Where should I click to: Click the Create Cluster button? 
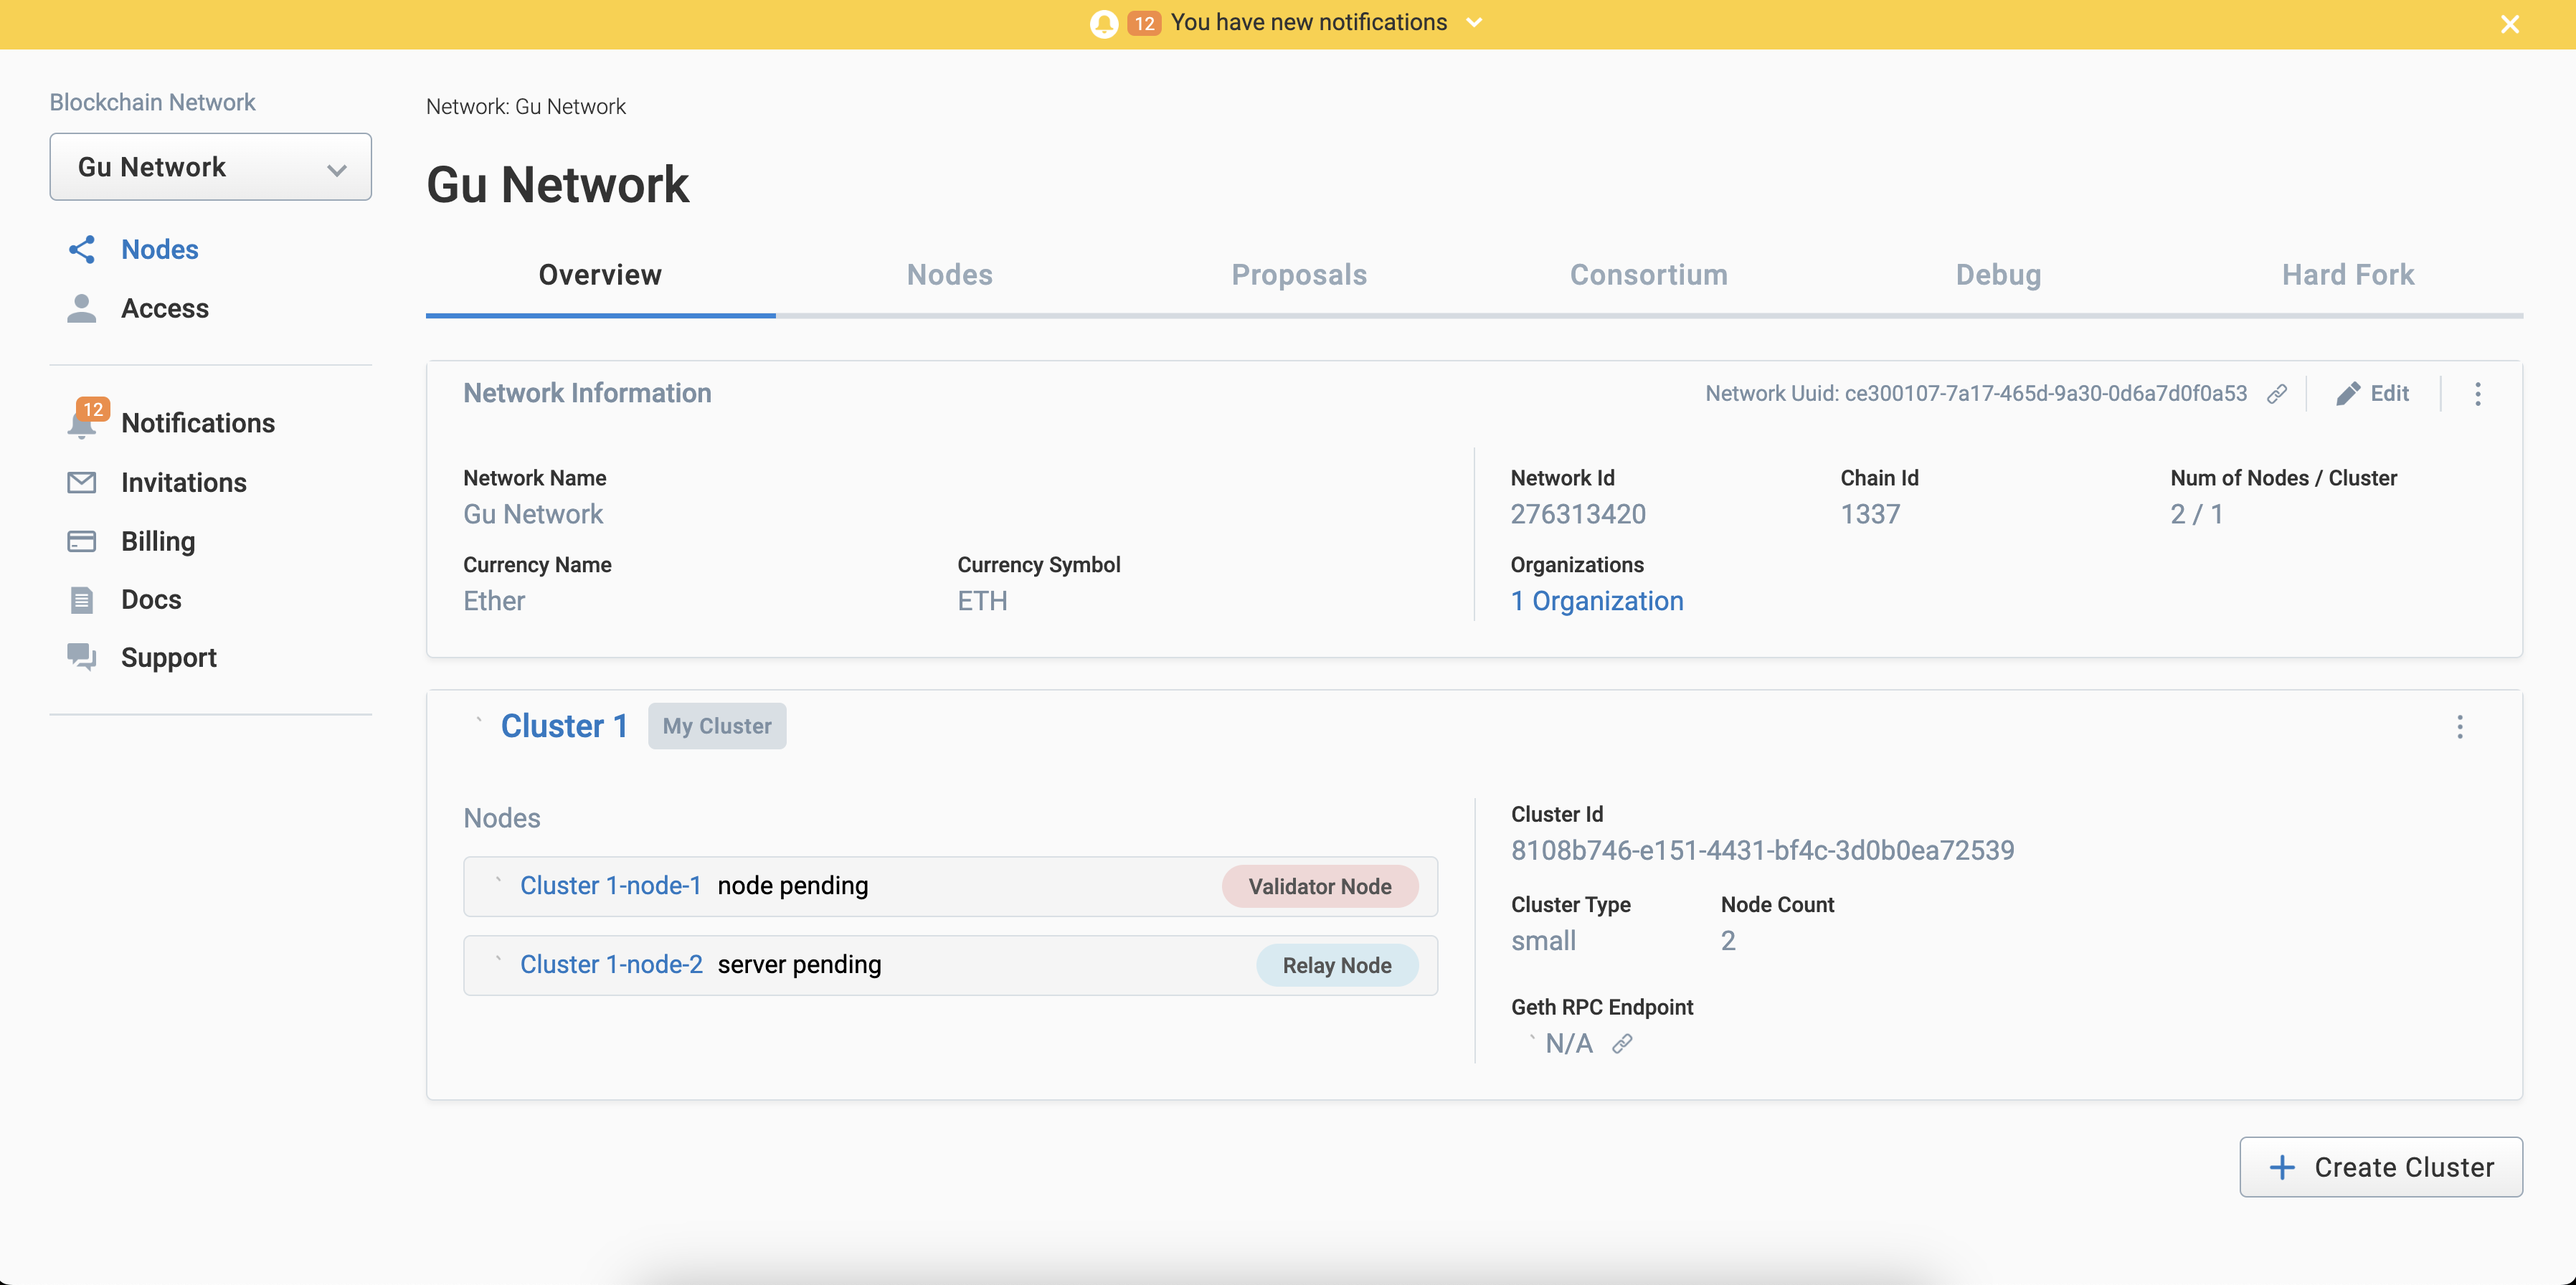point(2380,1167)
